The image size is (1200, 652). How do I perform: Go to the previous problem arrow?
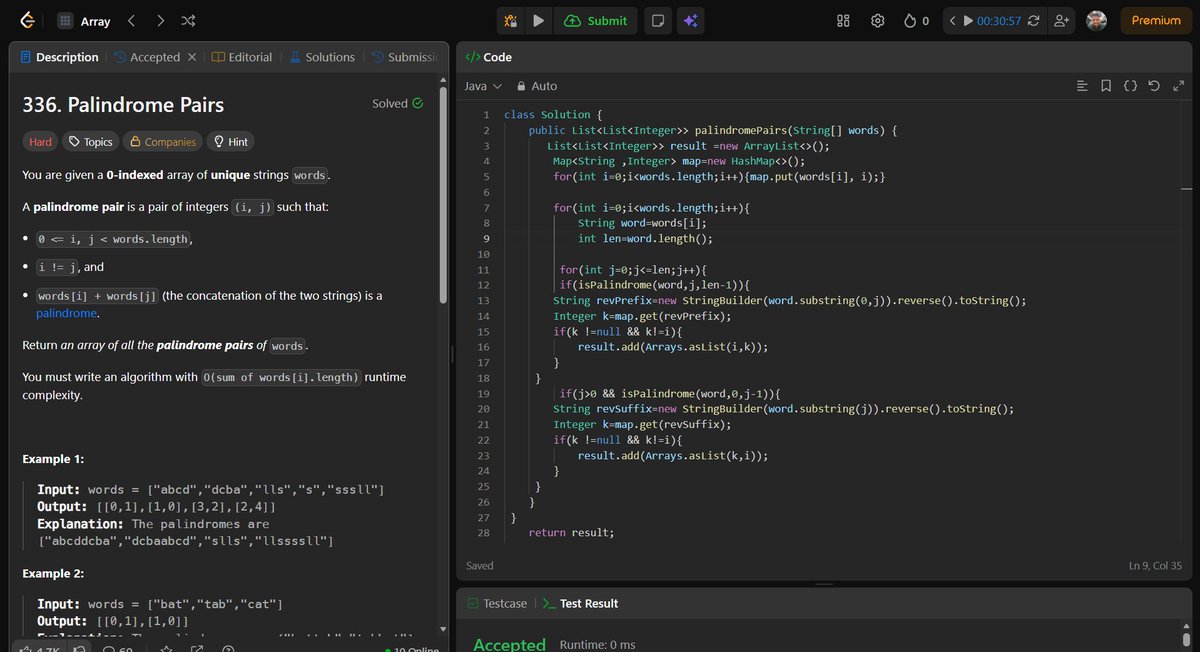coord(132,20)
